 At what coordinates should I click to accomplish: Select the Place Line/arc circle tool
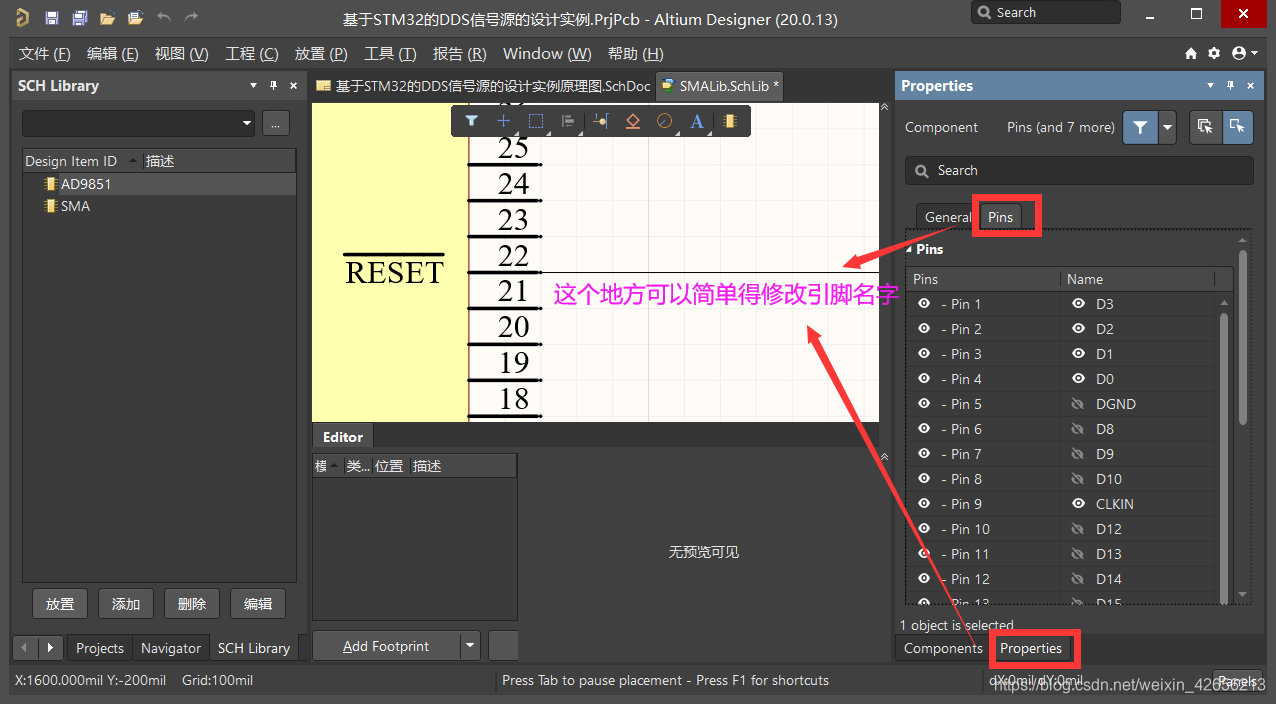pos(664,121)
